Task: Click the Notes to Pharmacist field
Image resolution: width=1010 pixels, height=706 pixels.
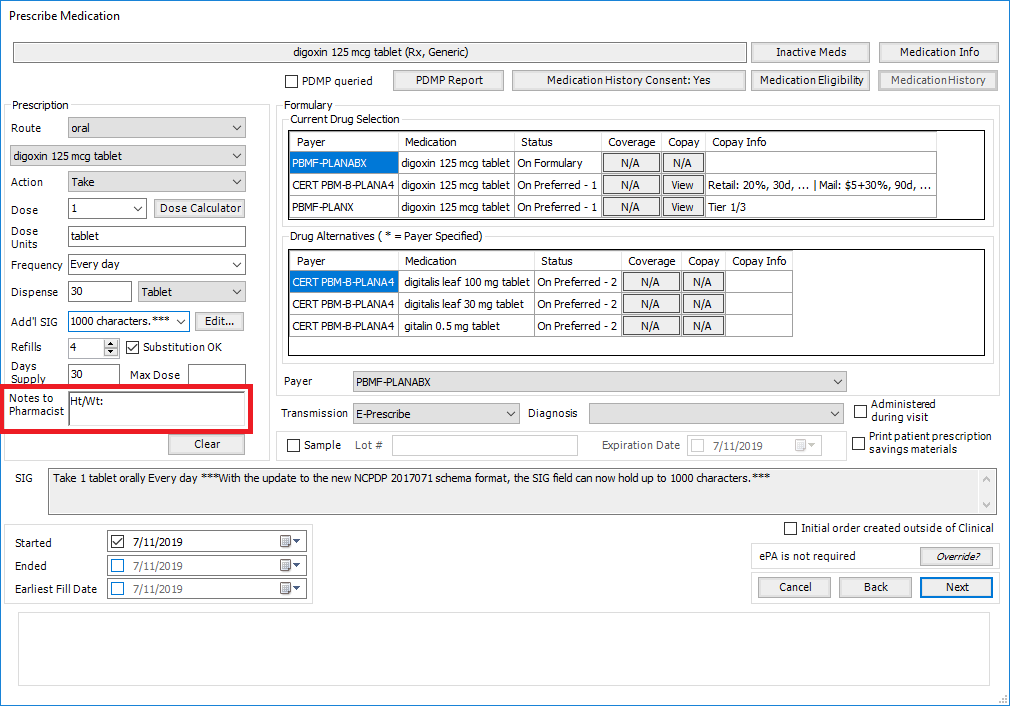Action: (156, 409)
